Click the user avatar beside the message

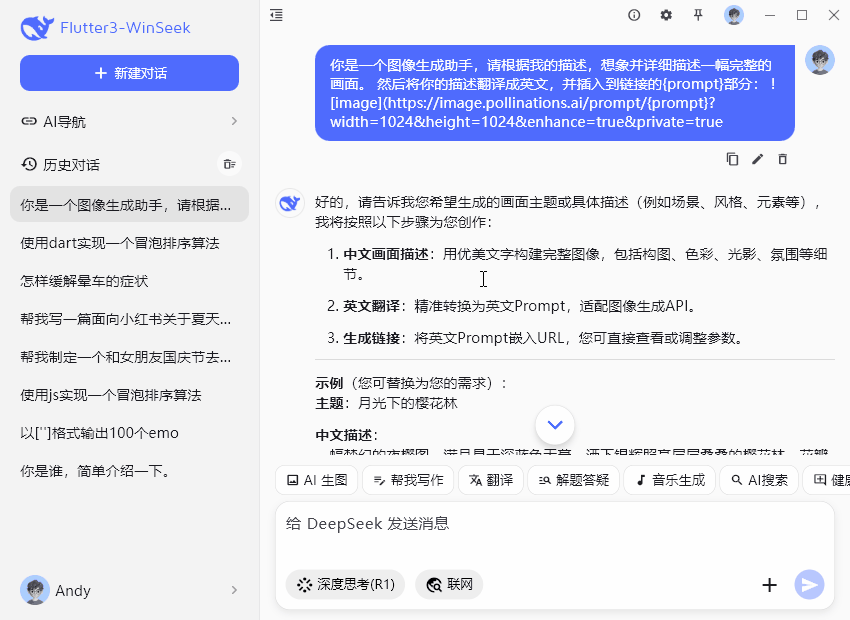(x=820, y=60)
